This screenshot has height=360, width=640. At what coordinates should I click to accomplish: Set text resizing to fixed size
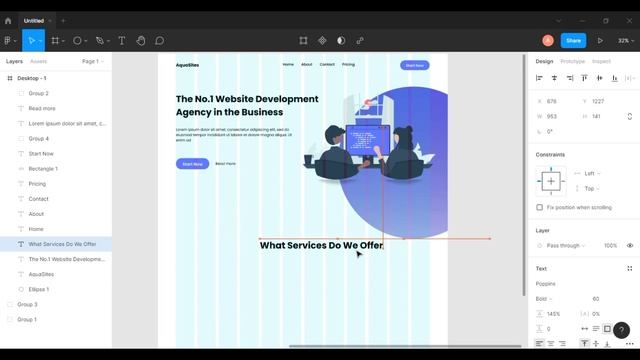(607, 329)
